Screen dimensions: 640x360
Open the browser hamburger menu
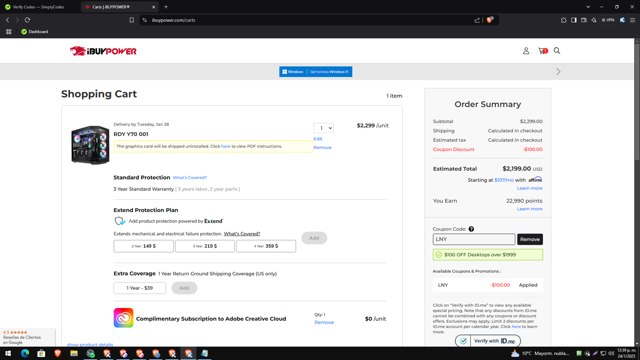[632, 20]
